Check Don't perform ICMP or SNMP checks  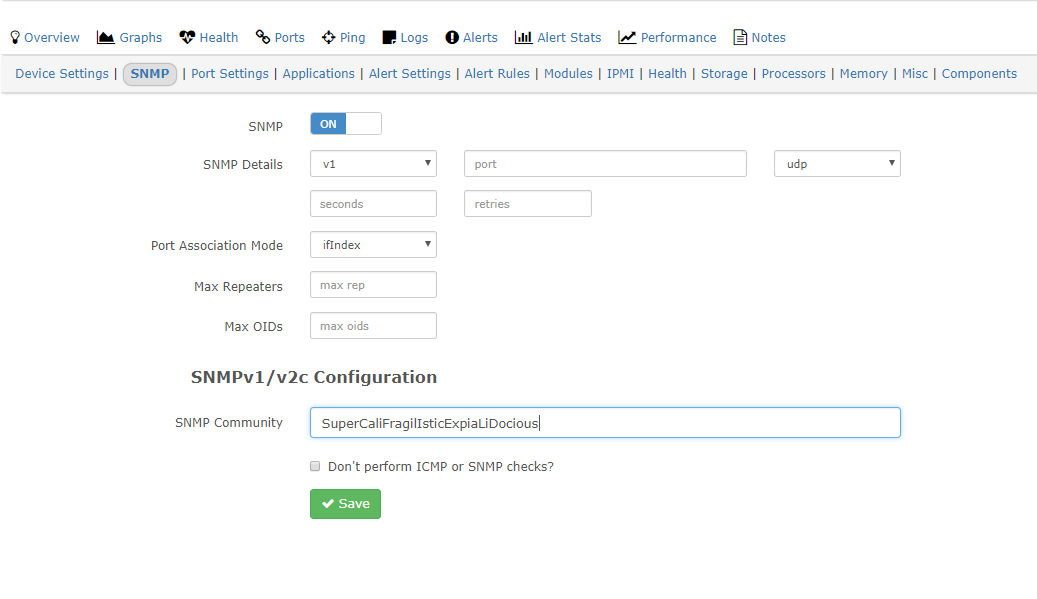315,466
